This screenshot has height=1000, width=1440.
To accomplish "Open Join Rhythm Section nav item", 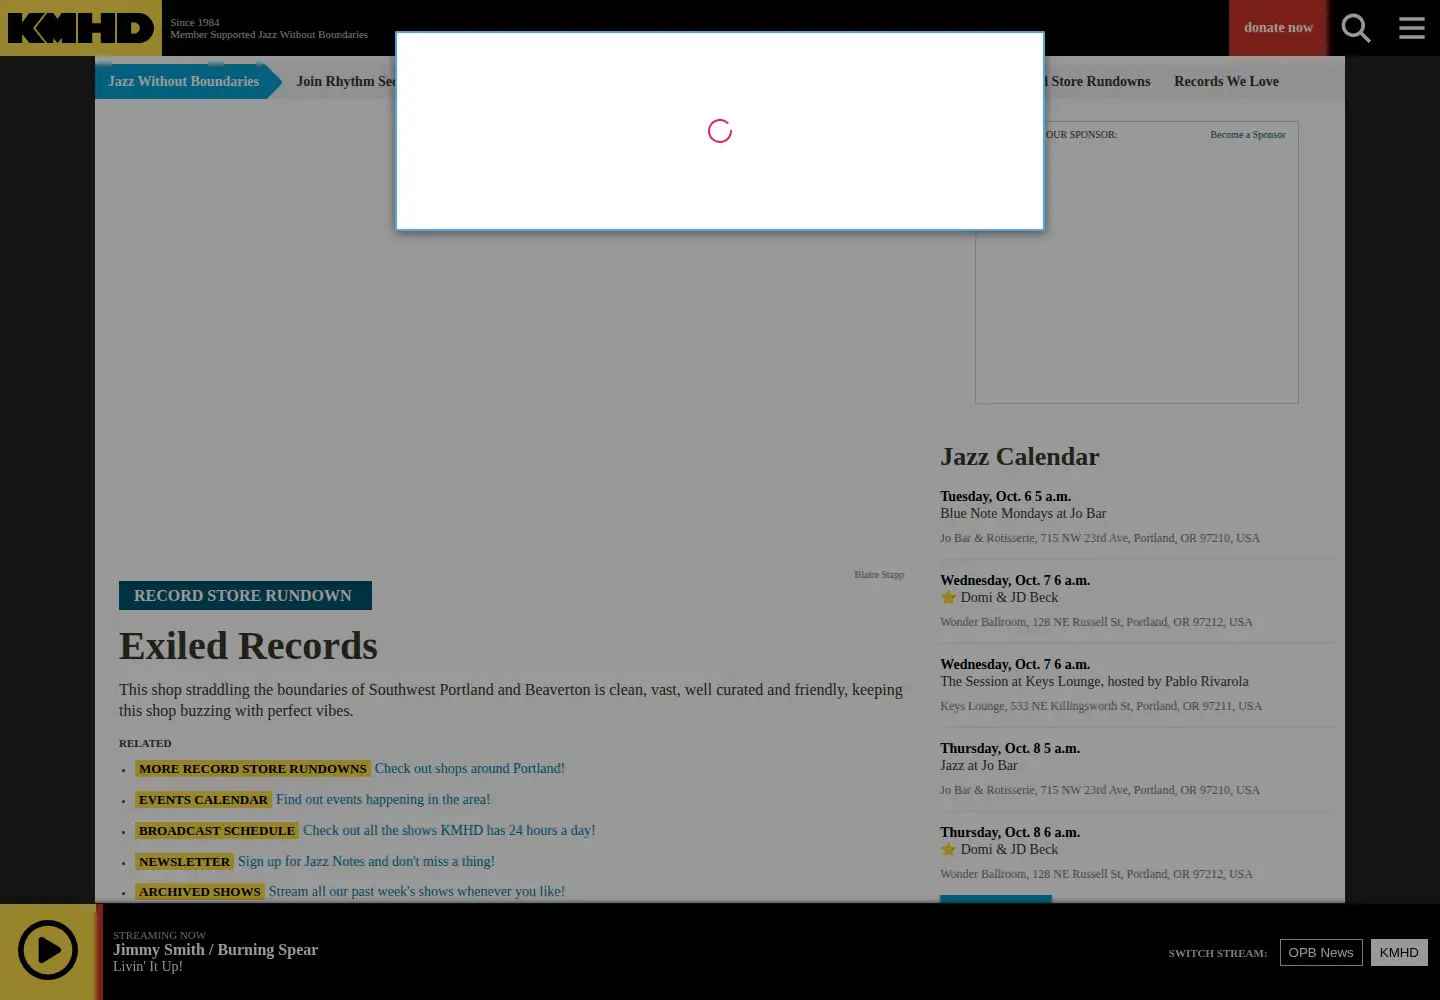I will tap(346, 82).
